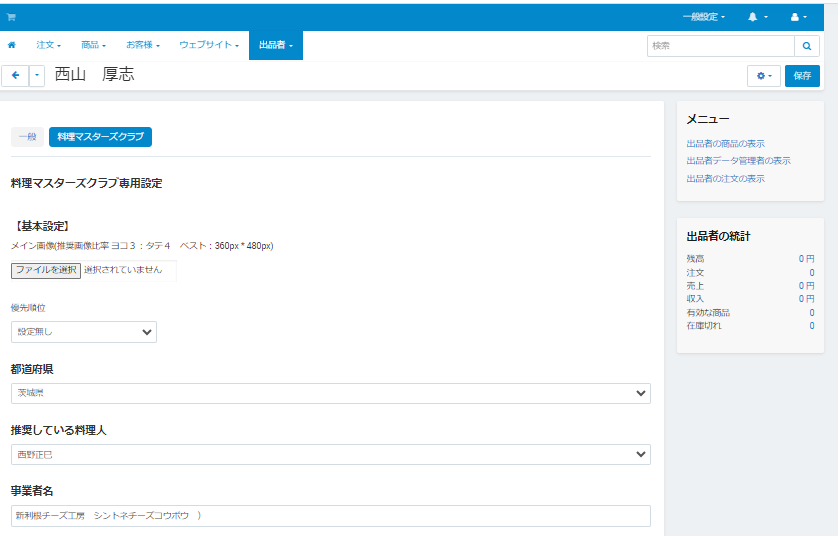Screen dimensions: 838x536
Task: Click the ファイルを選択 button
Action: click(46, 270)
